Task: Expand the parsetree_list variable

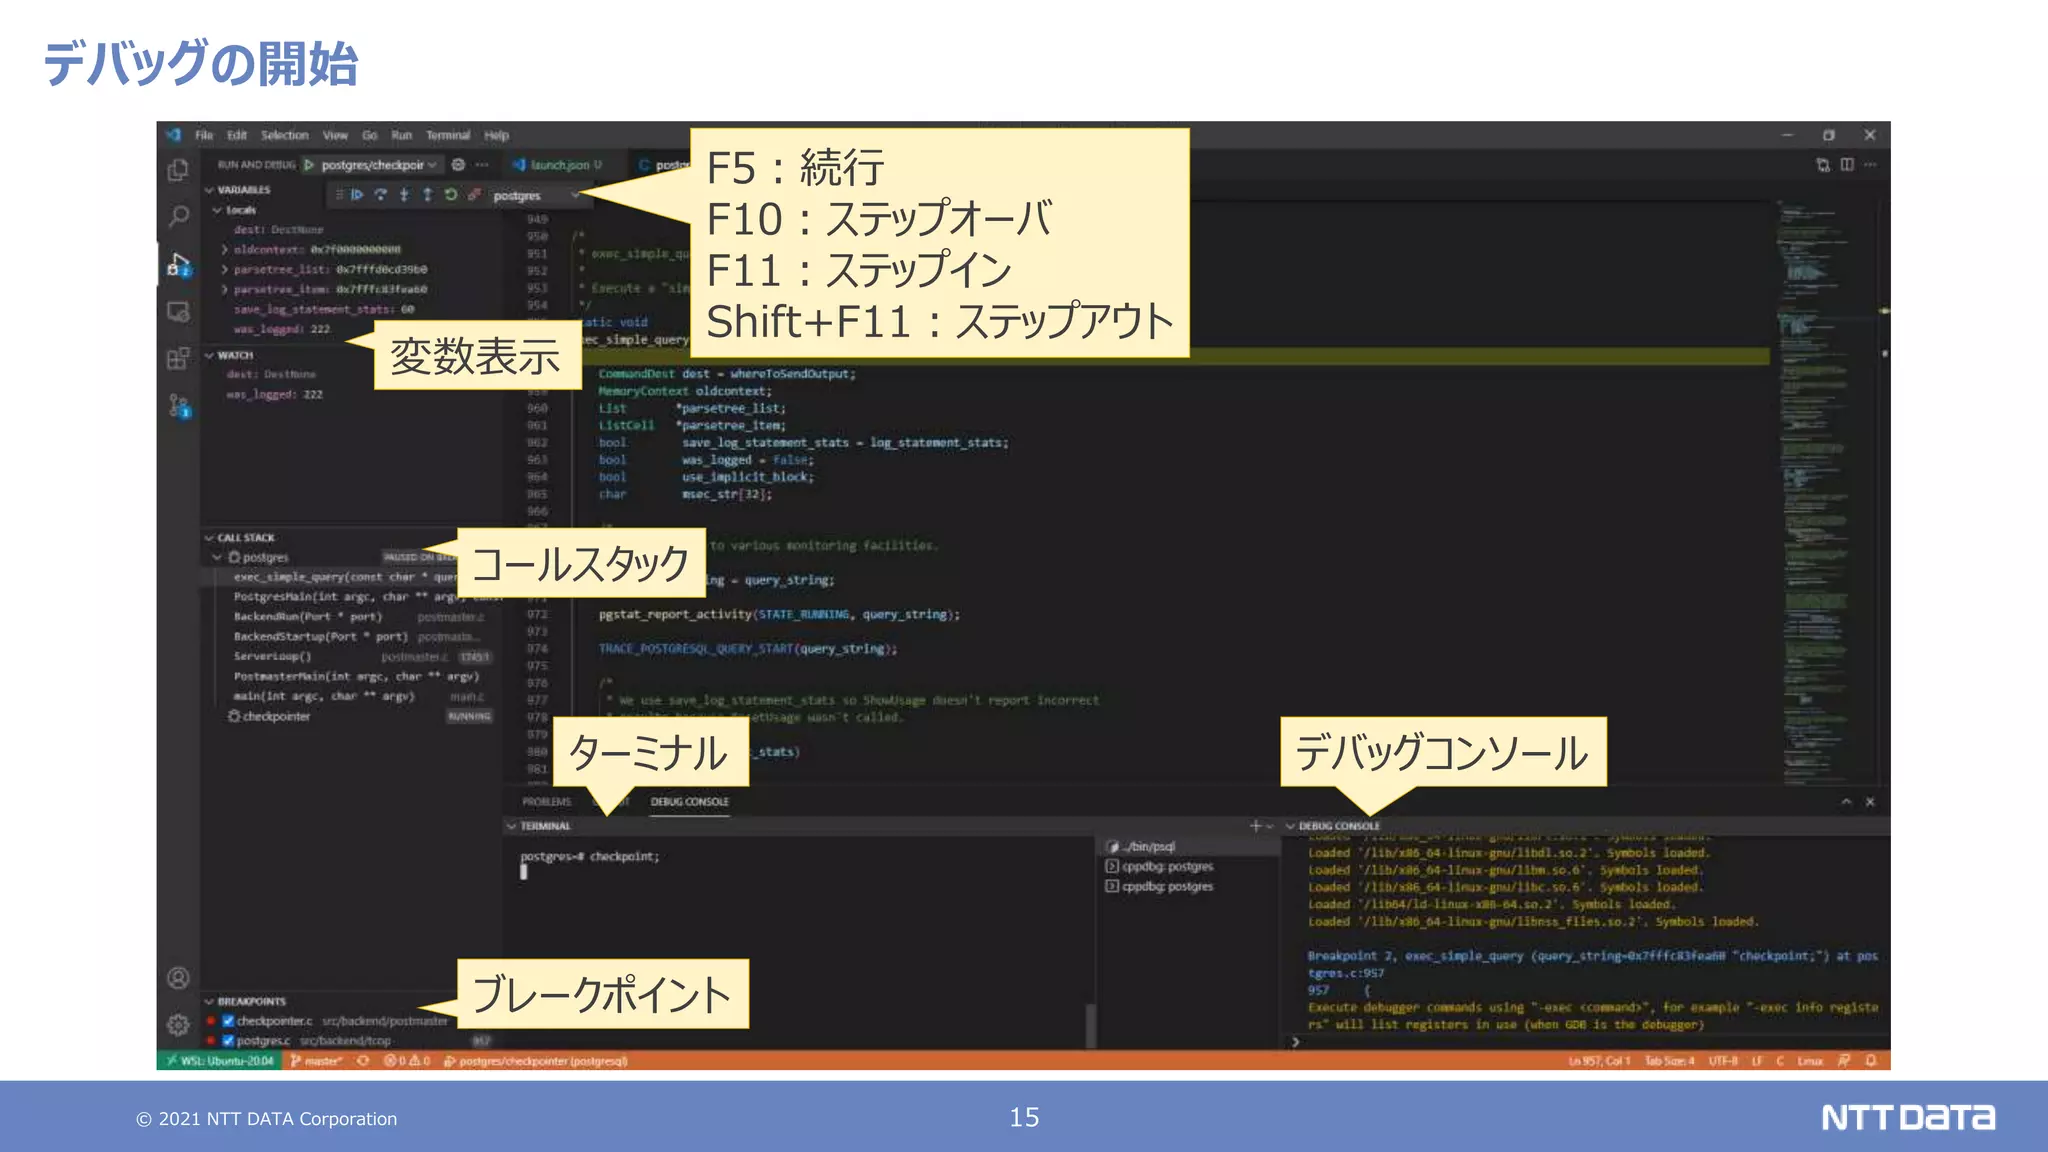Action: [225, 270]
